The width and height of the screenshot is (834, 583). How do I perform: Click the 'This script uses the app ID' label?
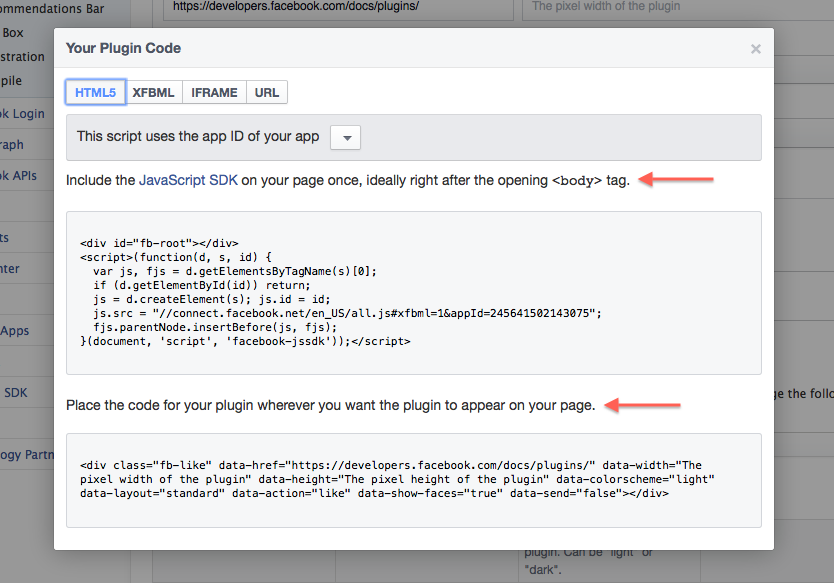coord(198,137)
